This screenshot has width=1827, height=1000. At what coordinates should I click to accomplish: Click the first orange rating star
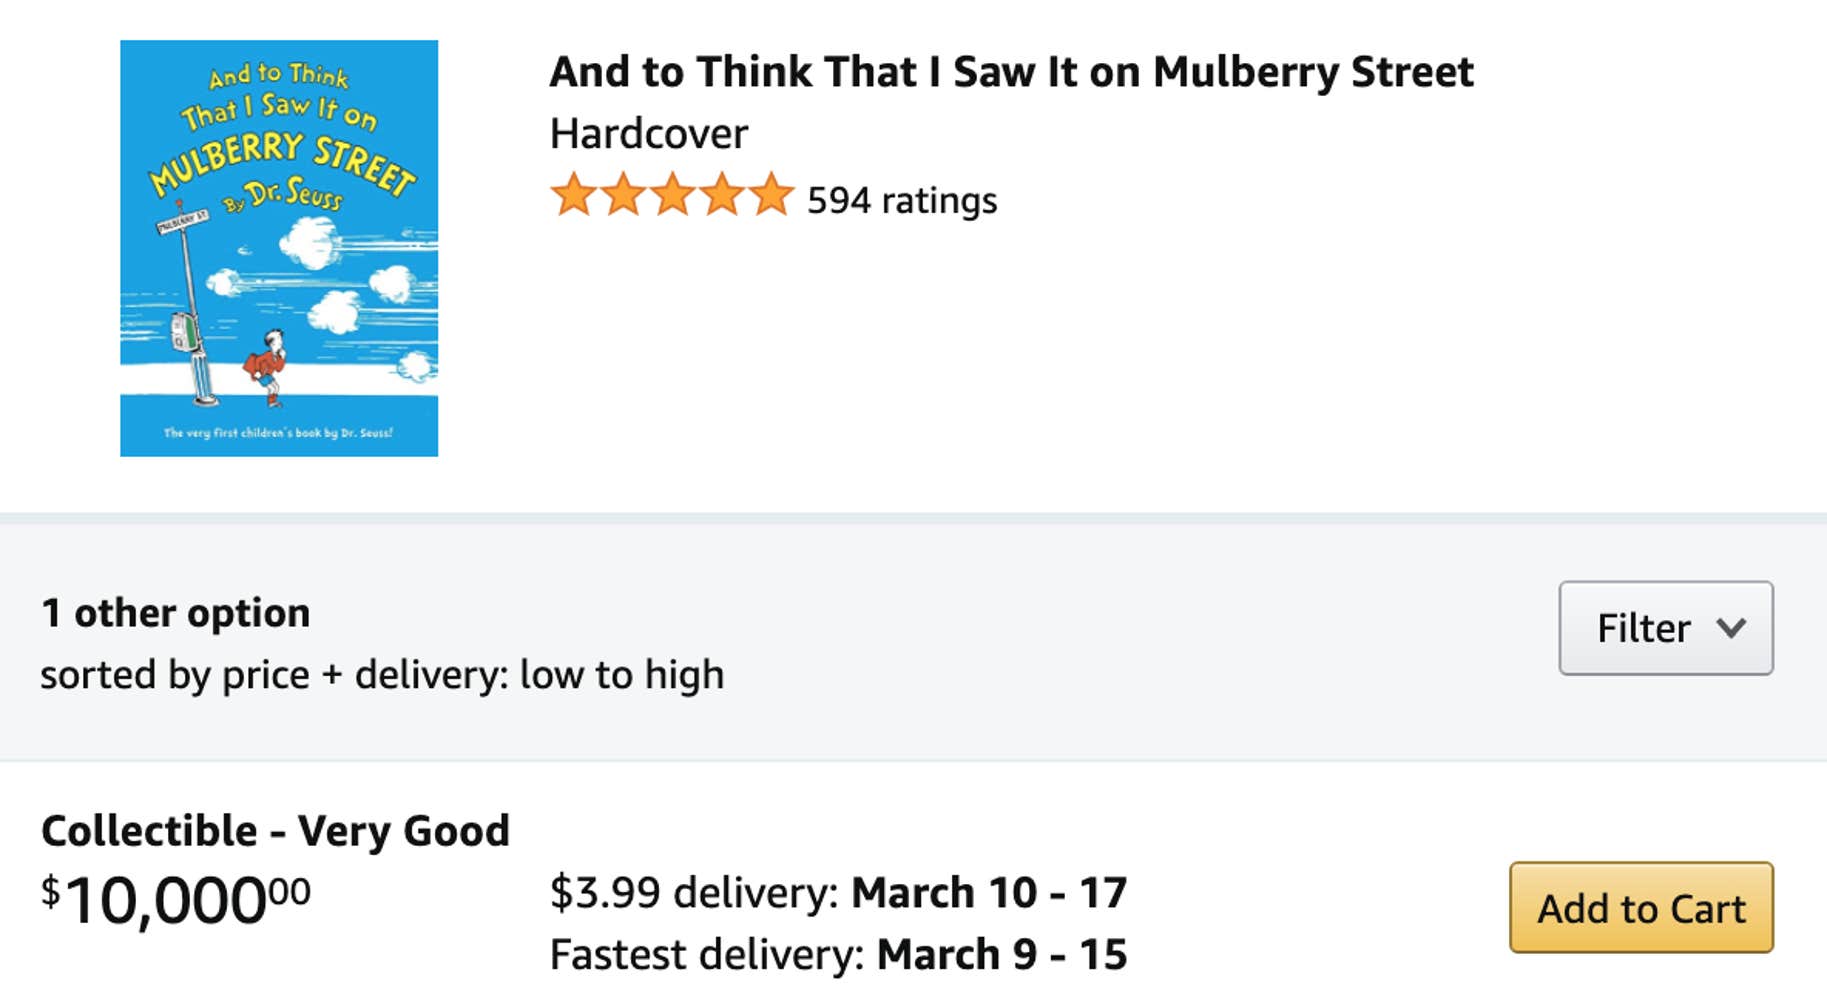tap(574, 195)
